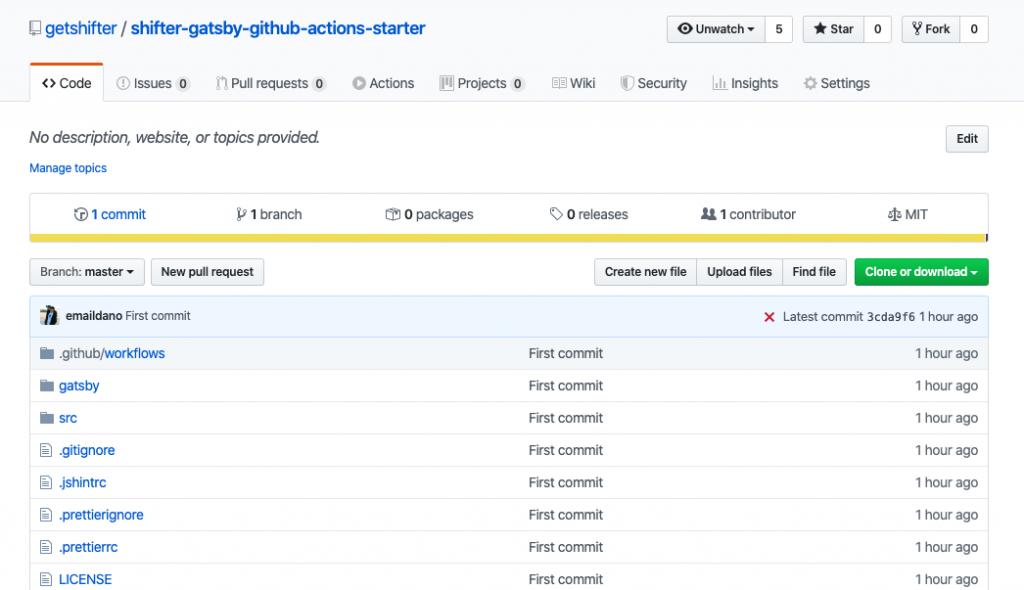
Task: Open the Projects tab
Action: pos(482,84)
